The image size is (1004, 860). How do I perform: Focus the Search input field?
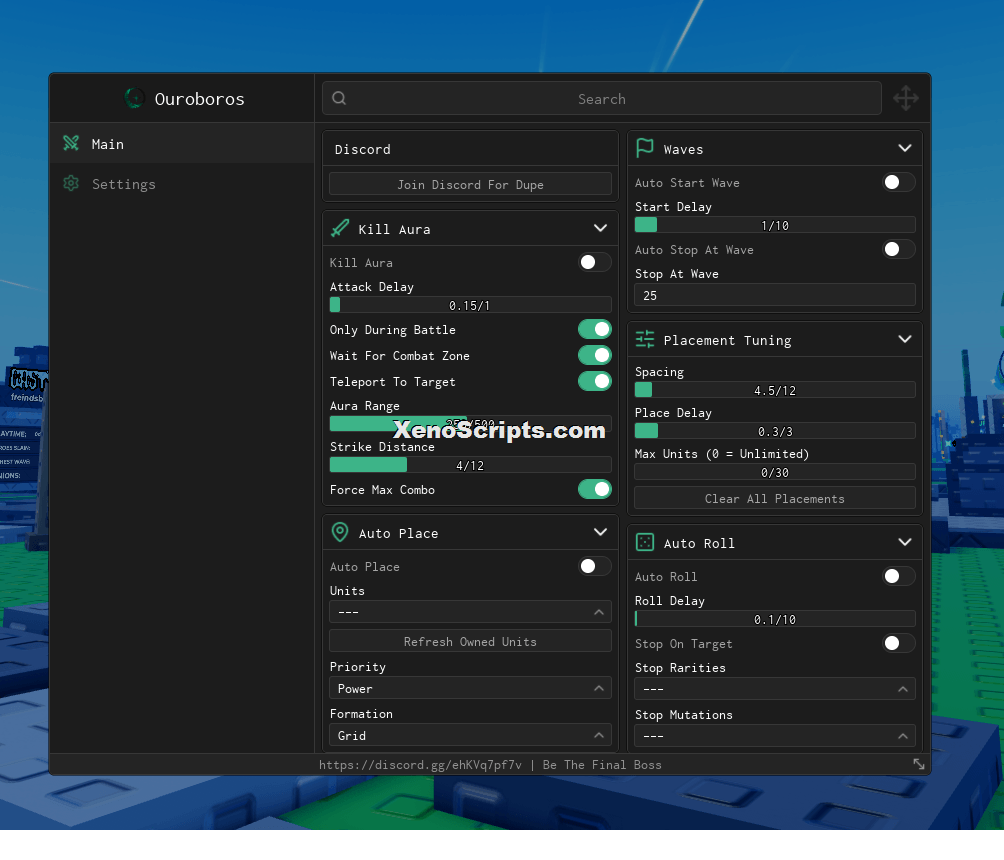coord(601,98)
